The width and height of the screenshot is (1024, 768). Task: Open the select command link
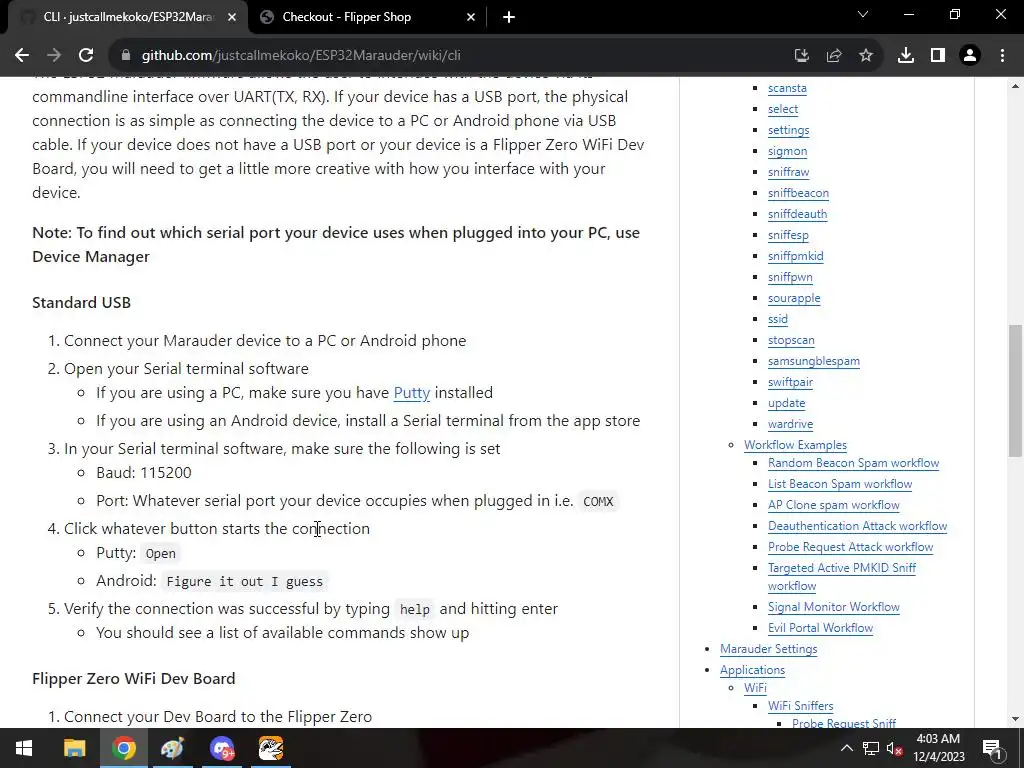click(783, 108)
